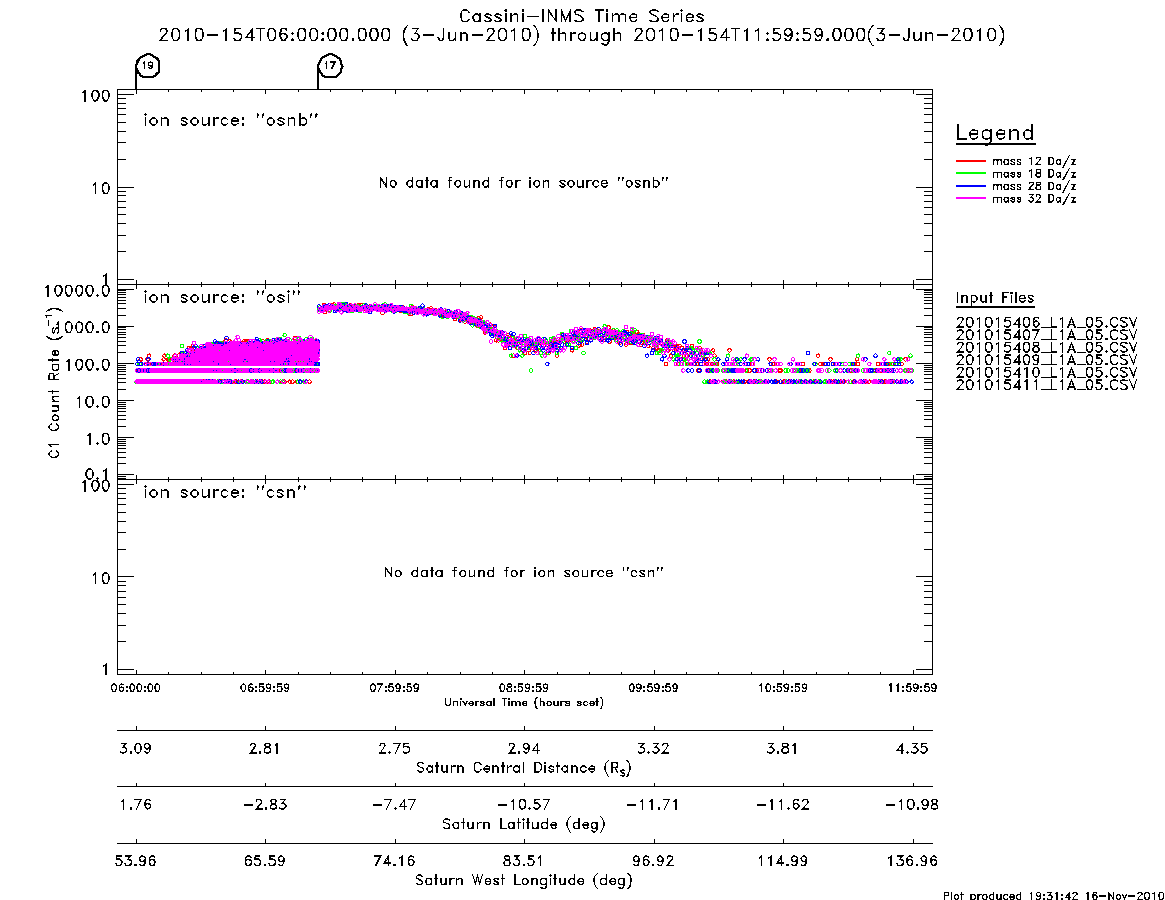
Task: Click the 10:59:59 time tick label
Action: (782, 688)
